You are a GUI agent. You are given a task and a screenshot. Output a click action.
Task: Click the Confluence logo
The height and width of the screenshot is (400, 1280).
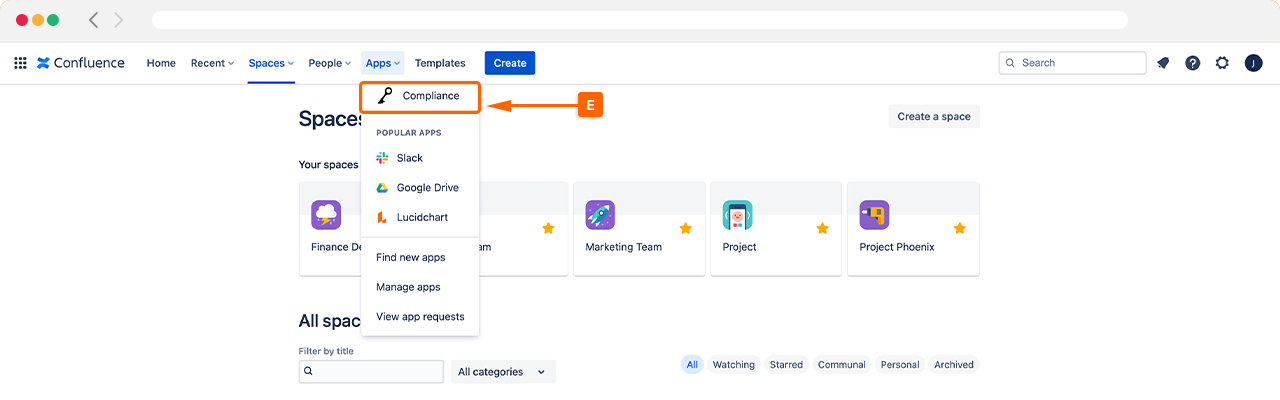(x=81, y=63)
